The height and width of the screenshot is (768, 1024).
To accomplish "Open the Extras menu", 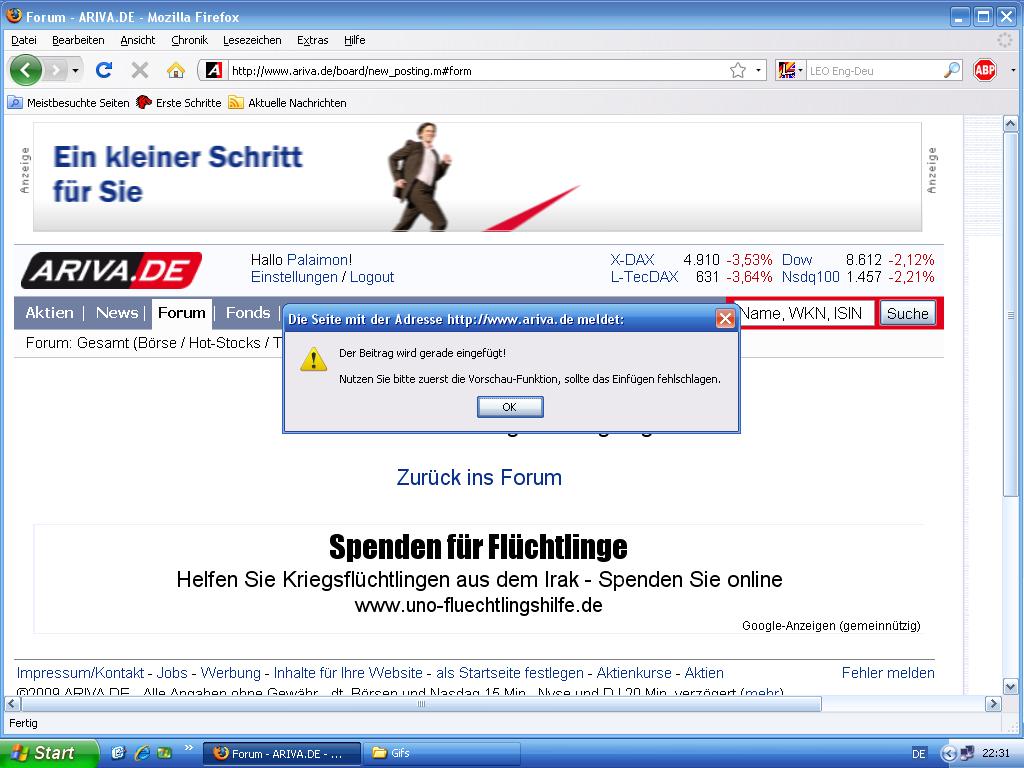I will (x=312, y=40).
